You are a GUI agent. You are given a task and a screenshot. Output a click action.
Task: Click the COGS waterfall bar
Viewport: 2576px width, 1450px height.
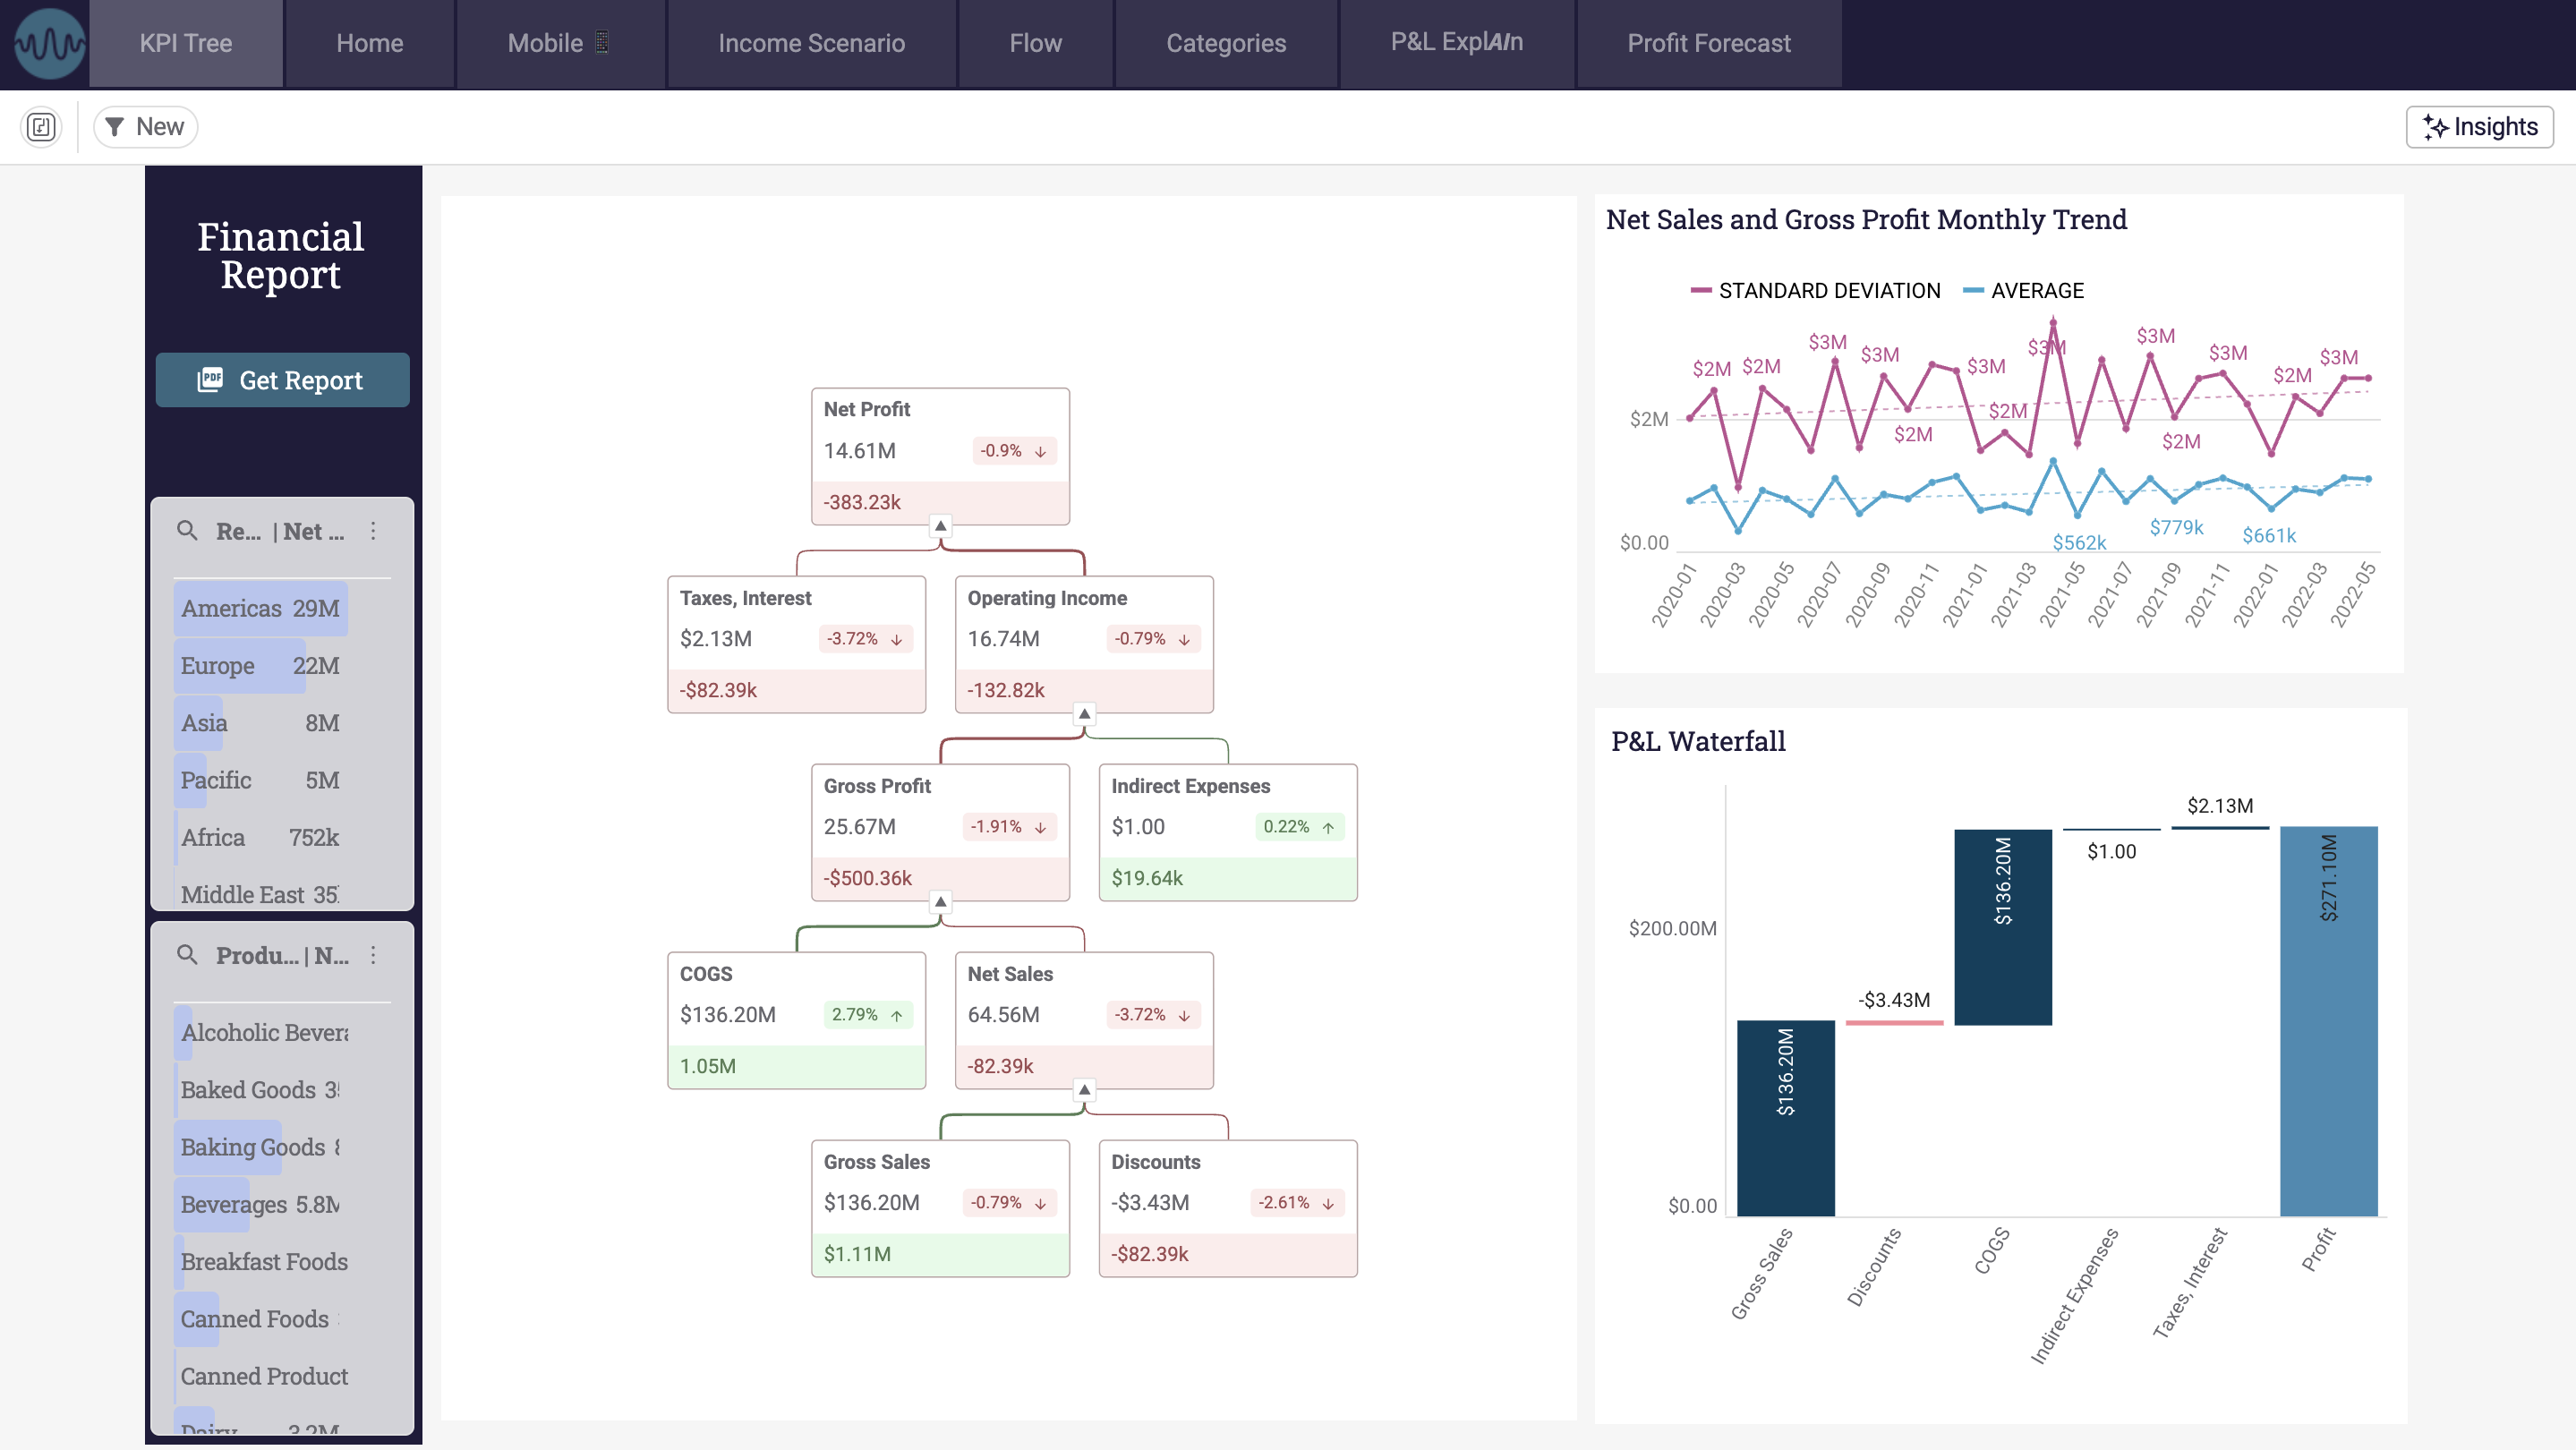pyautogui.click(x=2003, y=927)
